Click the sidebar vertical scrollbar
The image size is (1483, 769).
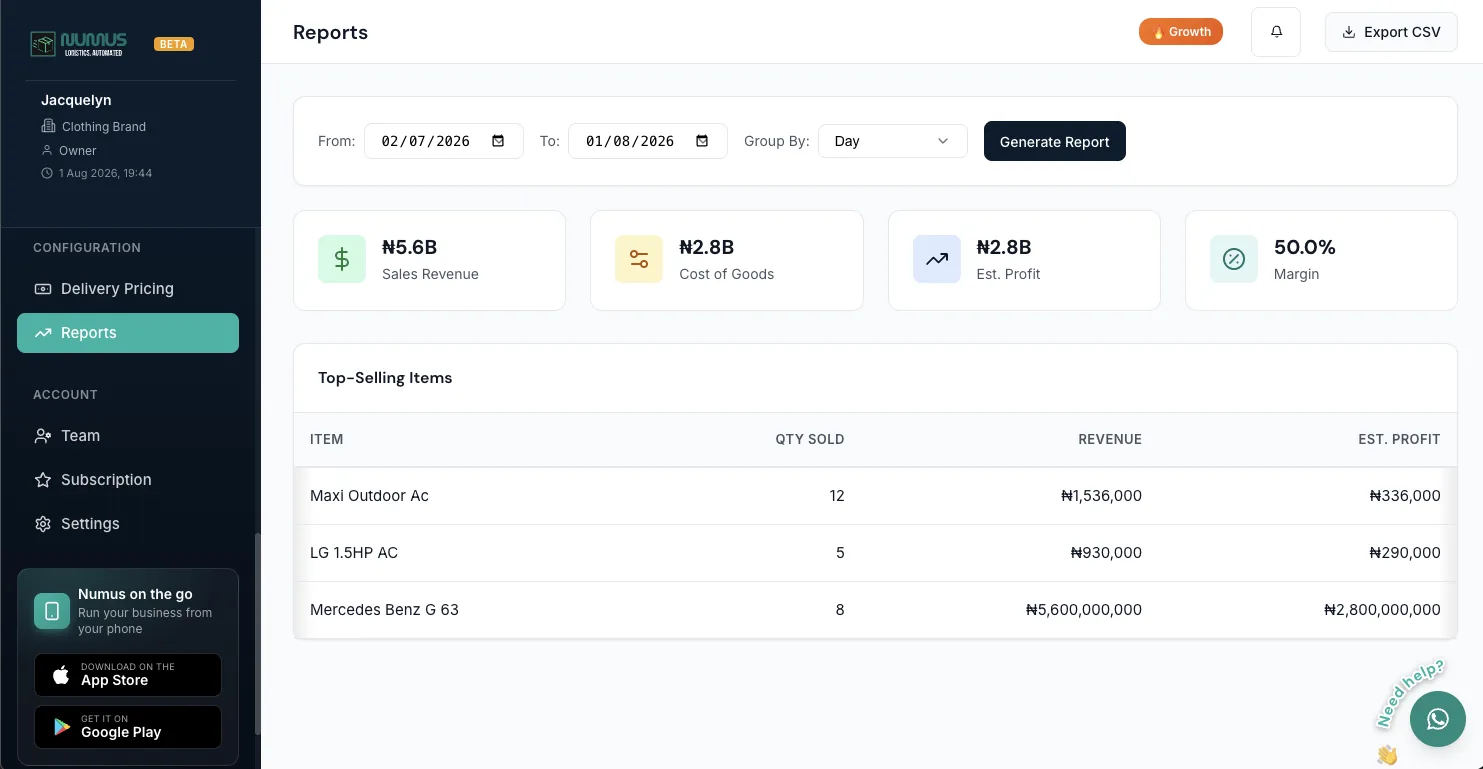[x=258, y=635]
